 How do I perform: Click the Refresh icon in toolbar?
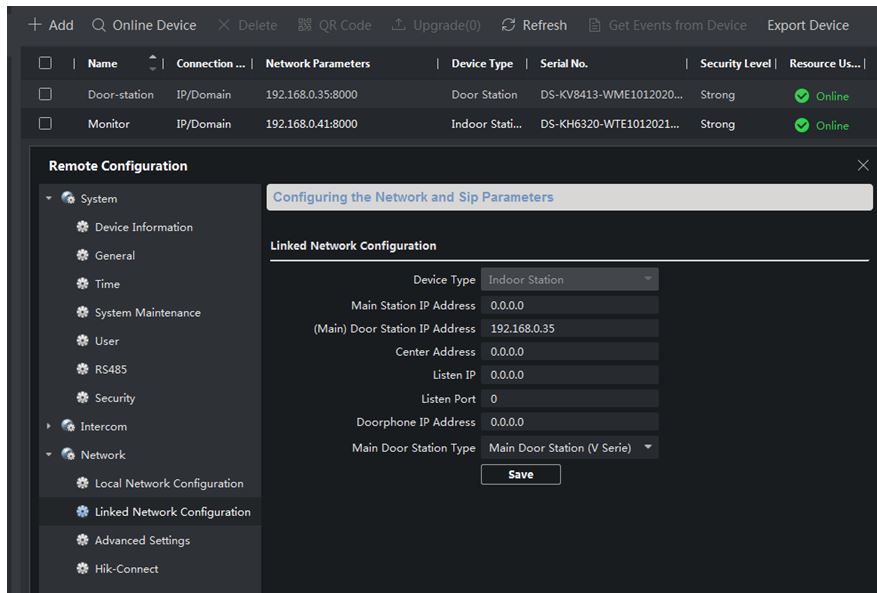[x=509, y=25]
